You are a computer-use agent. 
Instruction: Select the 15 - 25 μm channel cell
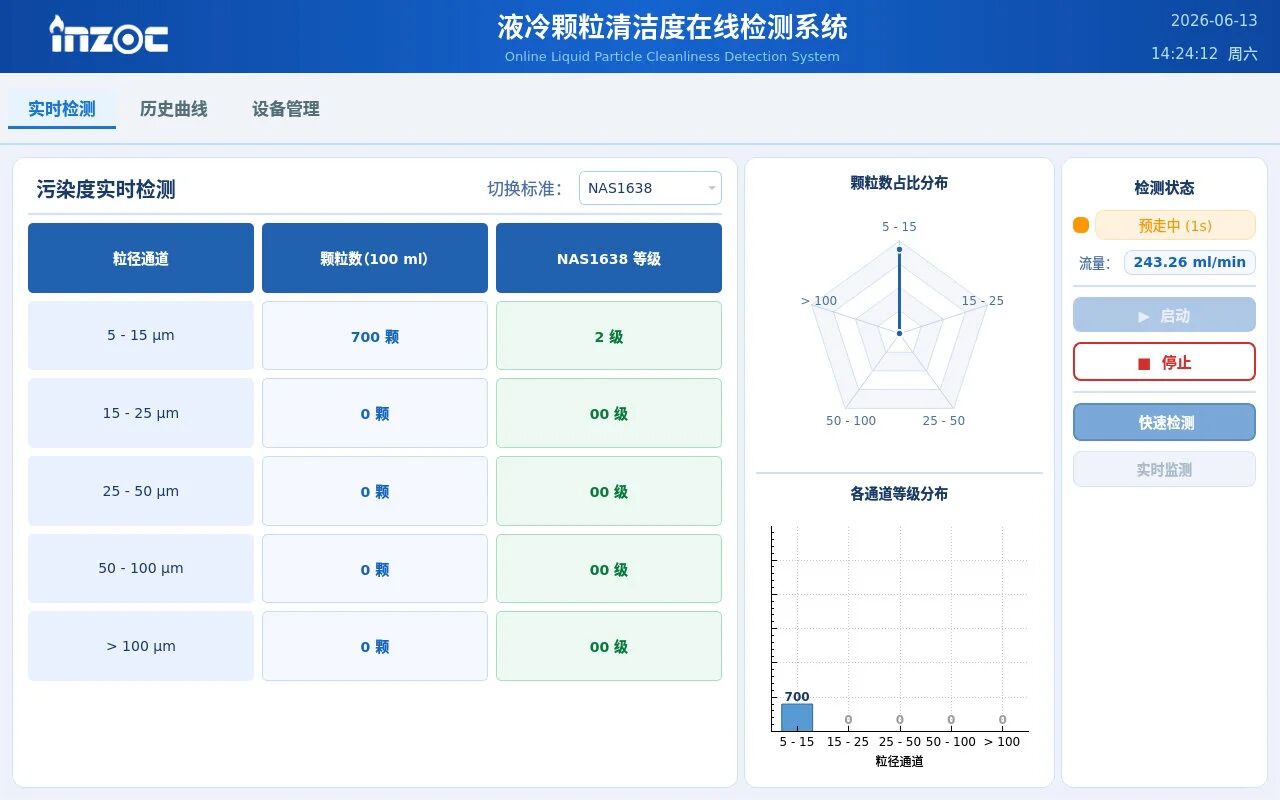[x=141, y=413]
